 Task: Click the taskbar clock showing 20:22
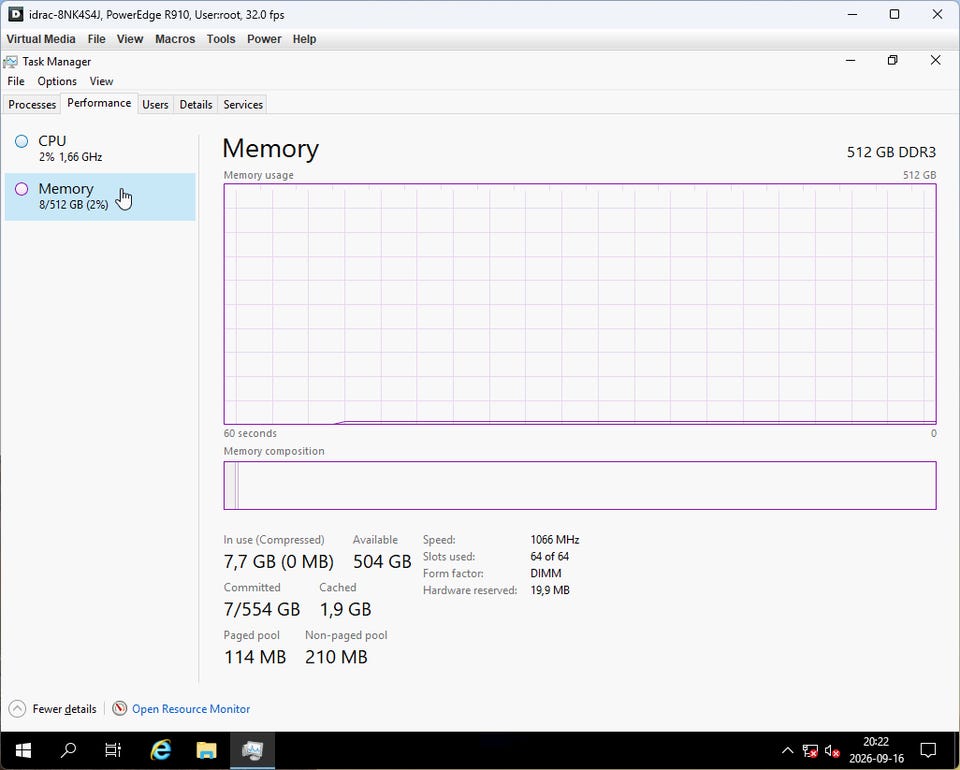pos(876,742)
